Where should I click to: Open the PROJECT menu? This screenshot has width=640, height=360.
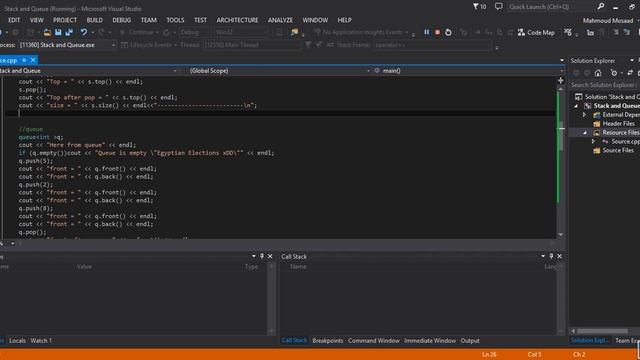[x=65, y=20]
